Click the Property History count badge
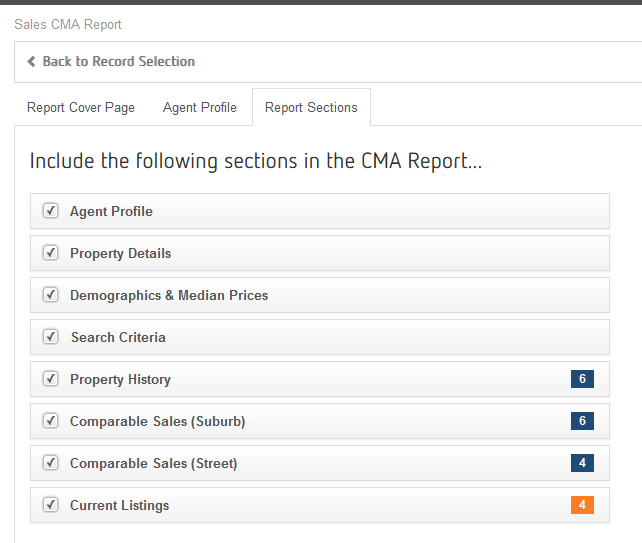 pyautogui.click(x=582, y=379)
